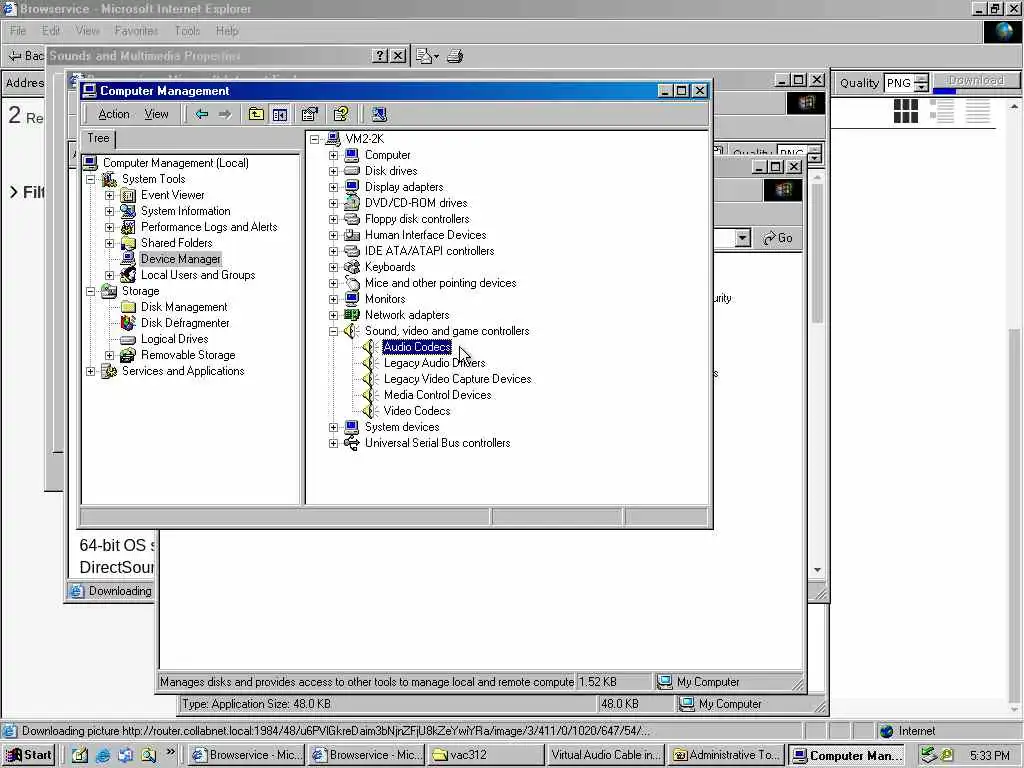Image resolution: width=1024 pixels, height=768 pixels.
Task: Click the Start button
Action: pos(29,755)
